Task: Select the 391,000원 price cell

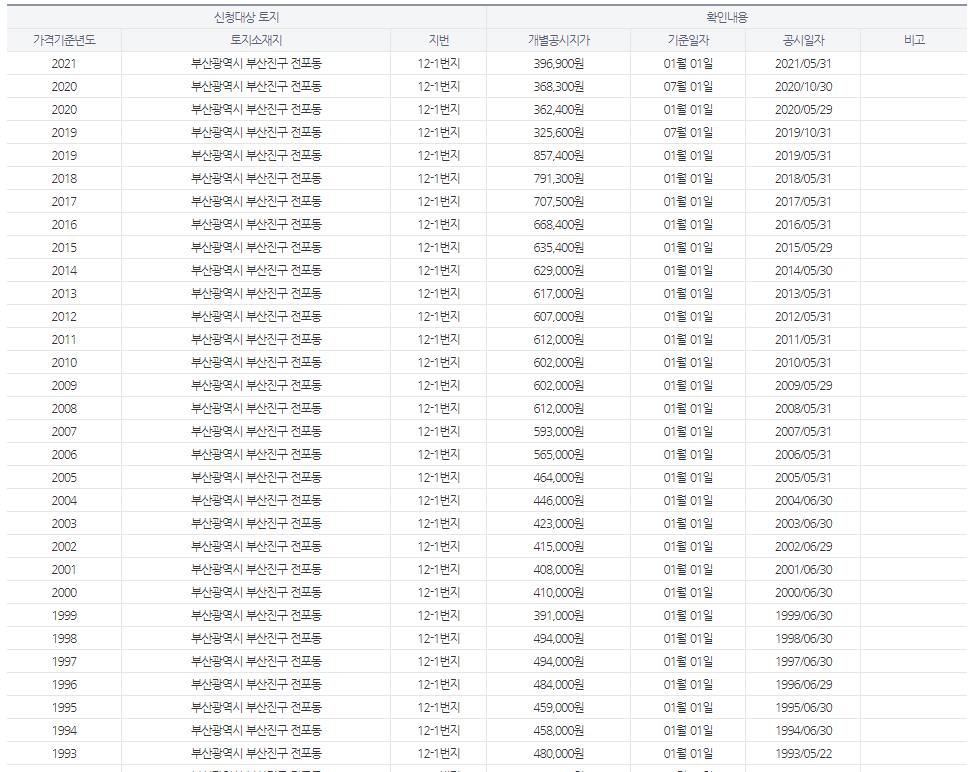Action: click(x=559, y=615)
